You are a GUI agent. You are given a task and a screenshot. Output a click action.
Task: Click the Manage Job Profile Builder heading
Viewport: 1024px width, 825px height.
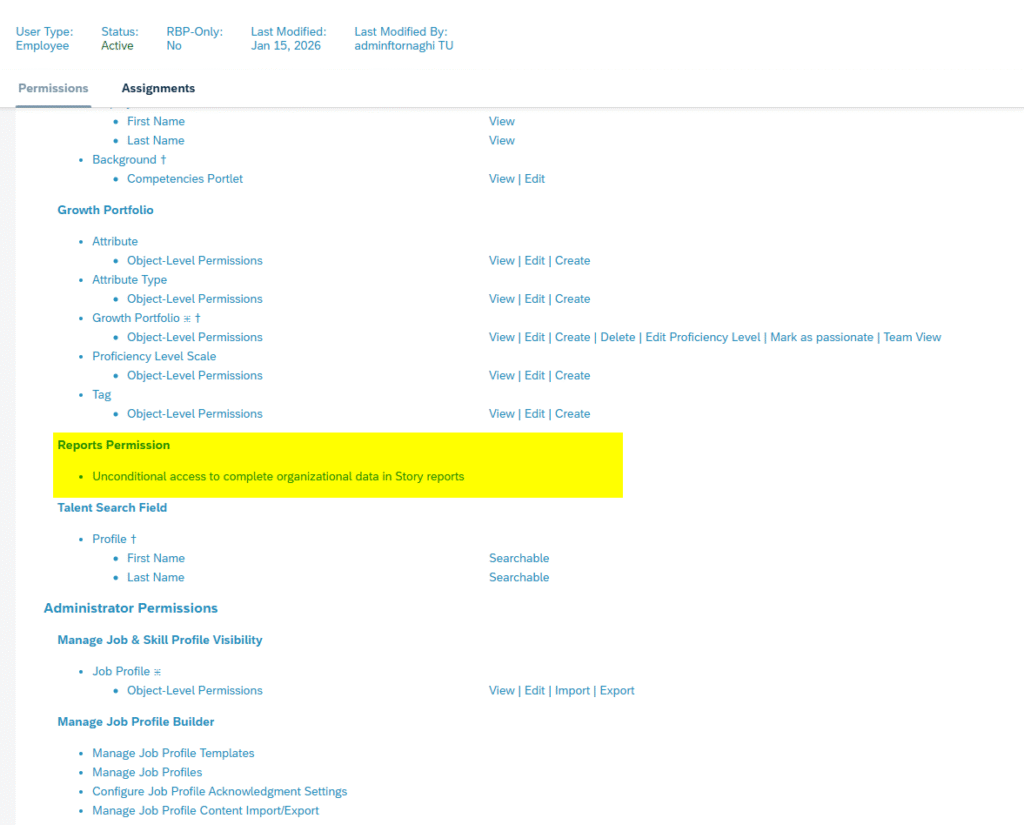pos(136,722)
